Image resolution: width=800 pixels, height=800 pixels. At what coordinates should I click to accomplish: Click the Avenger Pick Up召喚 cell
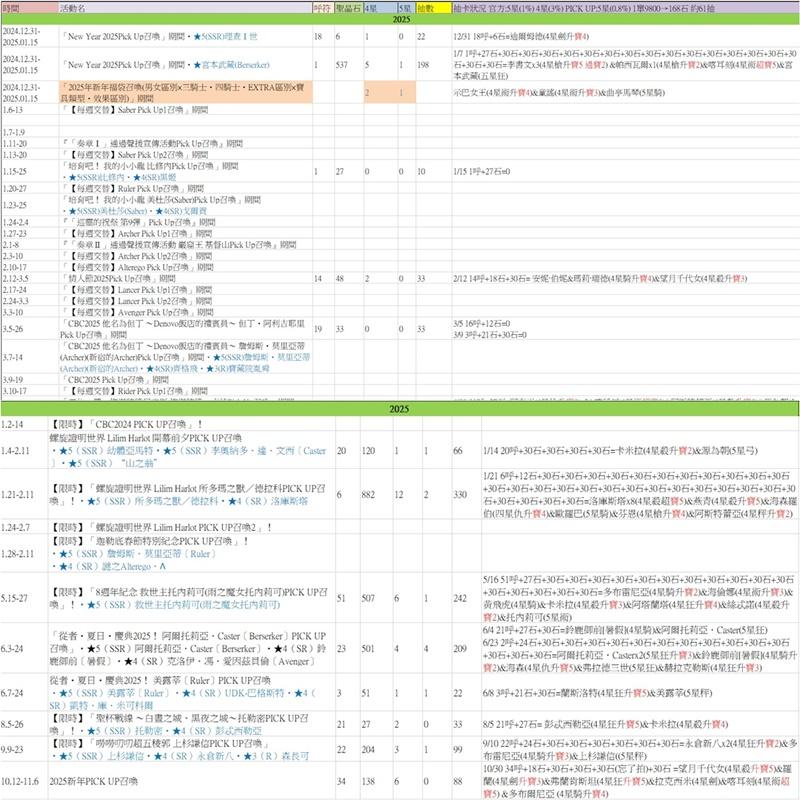pyautogui.click(x=186, y=312)
